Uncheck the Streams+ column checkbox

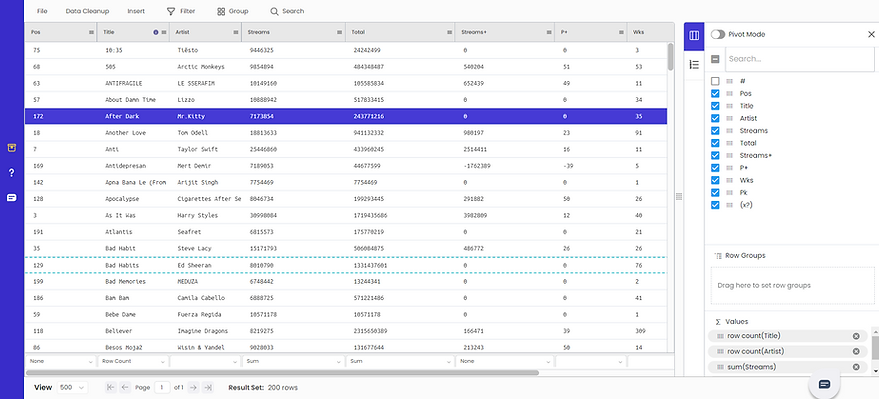point(715,155)
